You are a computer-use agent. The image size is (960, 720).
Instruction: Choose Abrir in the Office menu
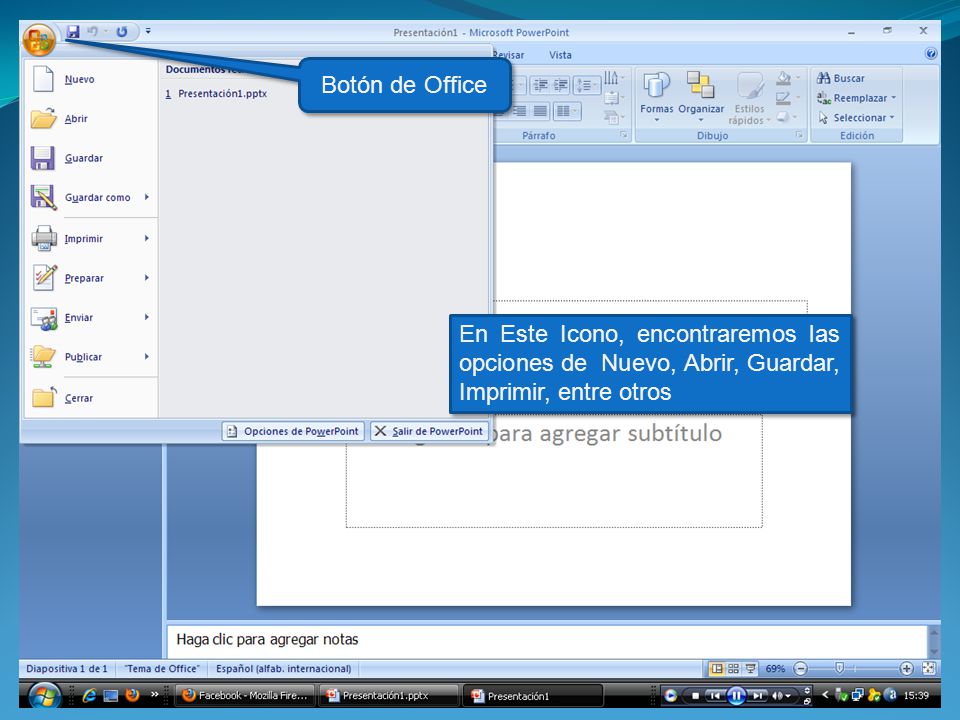click(x=92, y=119)
